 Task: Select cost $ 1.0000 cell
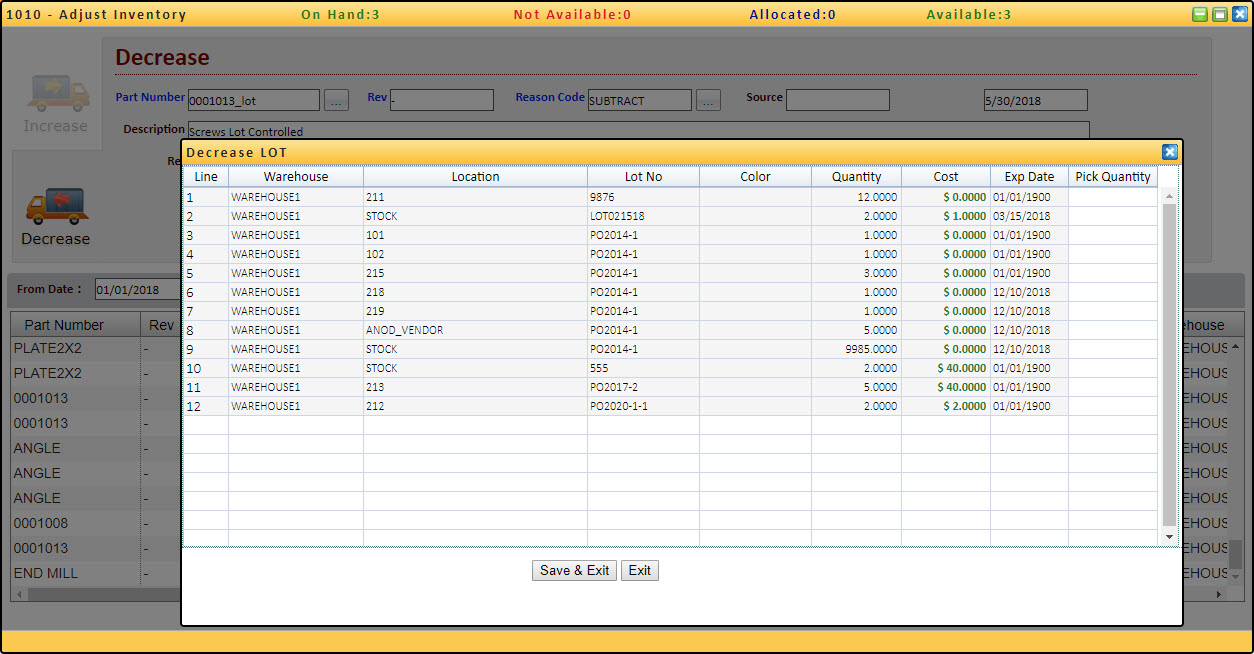coord(946,216)
